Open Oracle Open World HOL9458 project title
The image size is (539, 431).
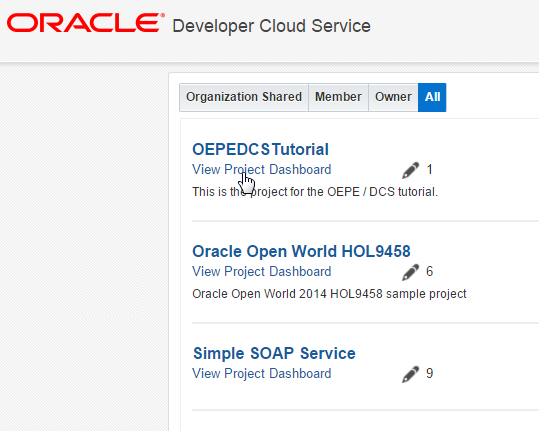[301, 251]
